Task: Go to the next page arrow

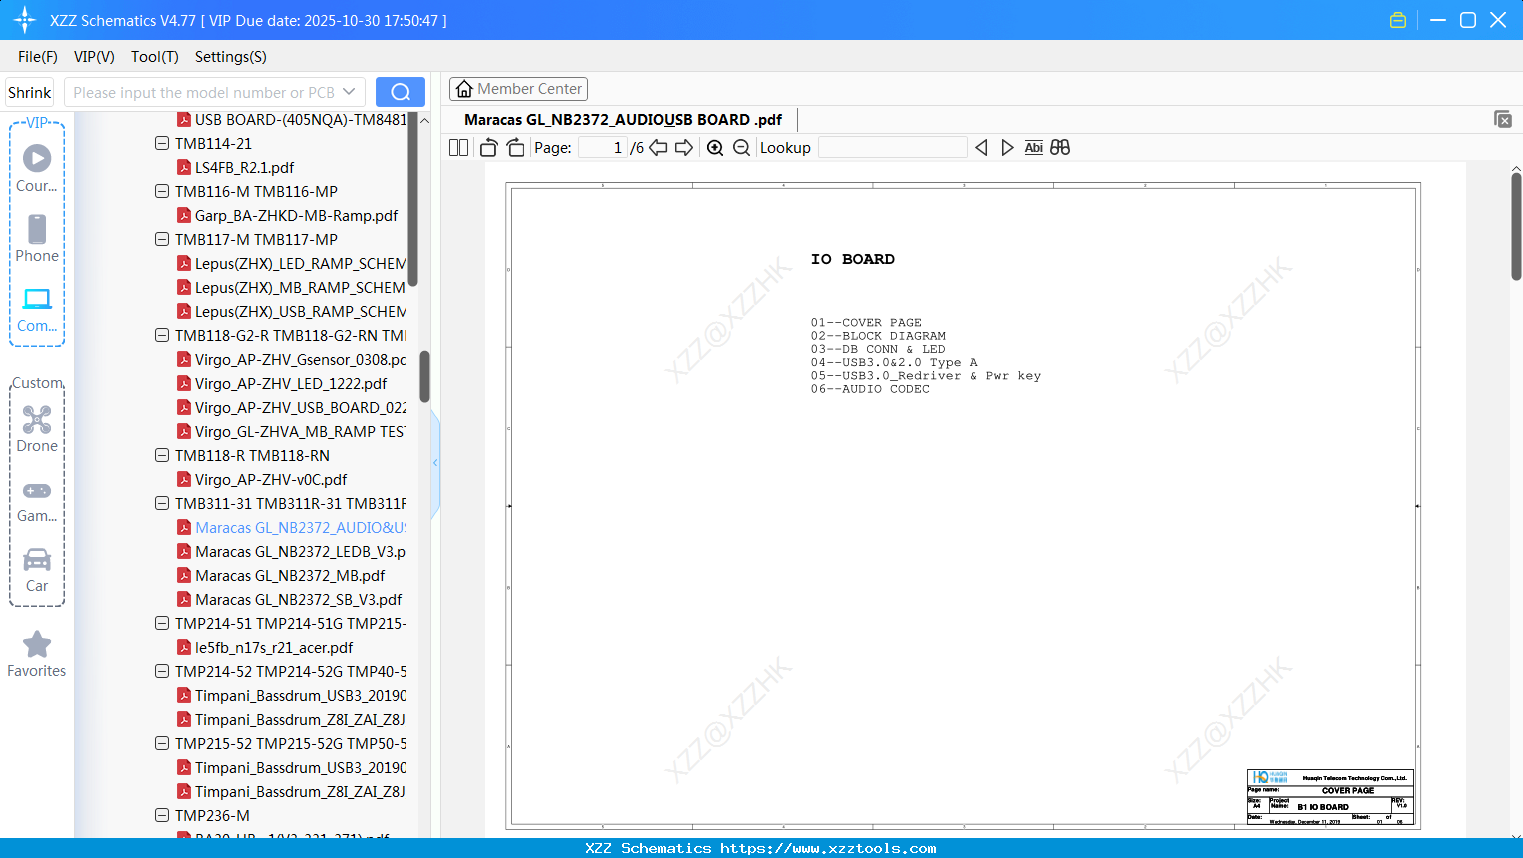Action: (x=684, y=147)
